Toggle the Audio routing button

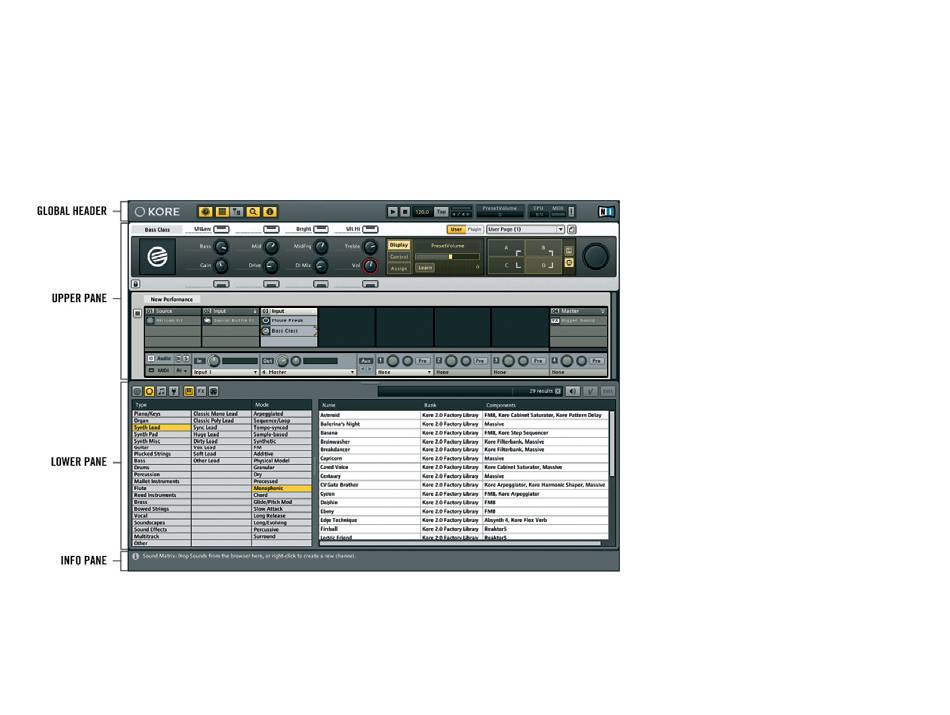point(160,359)
